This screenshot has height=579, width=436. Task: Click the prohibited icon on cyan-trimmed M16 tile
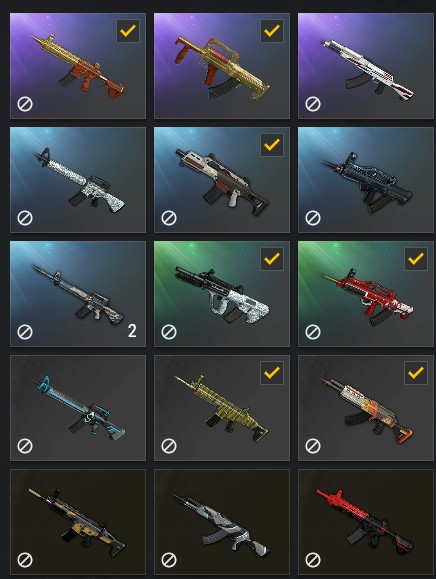click(x=25, y=446)
